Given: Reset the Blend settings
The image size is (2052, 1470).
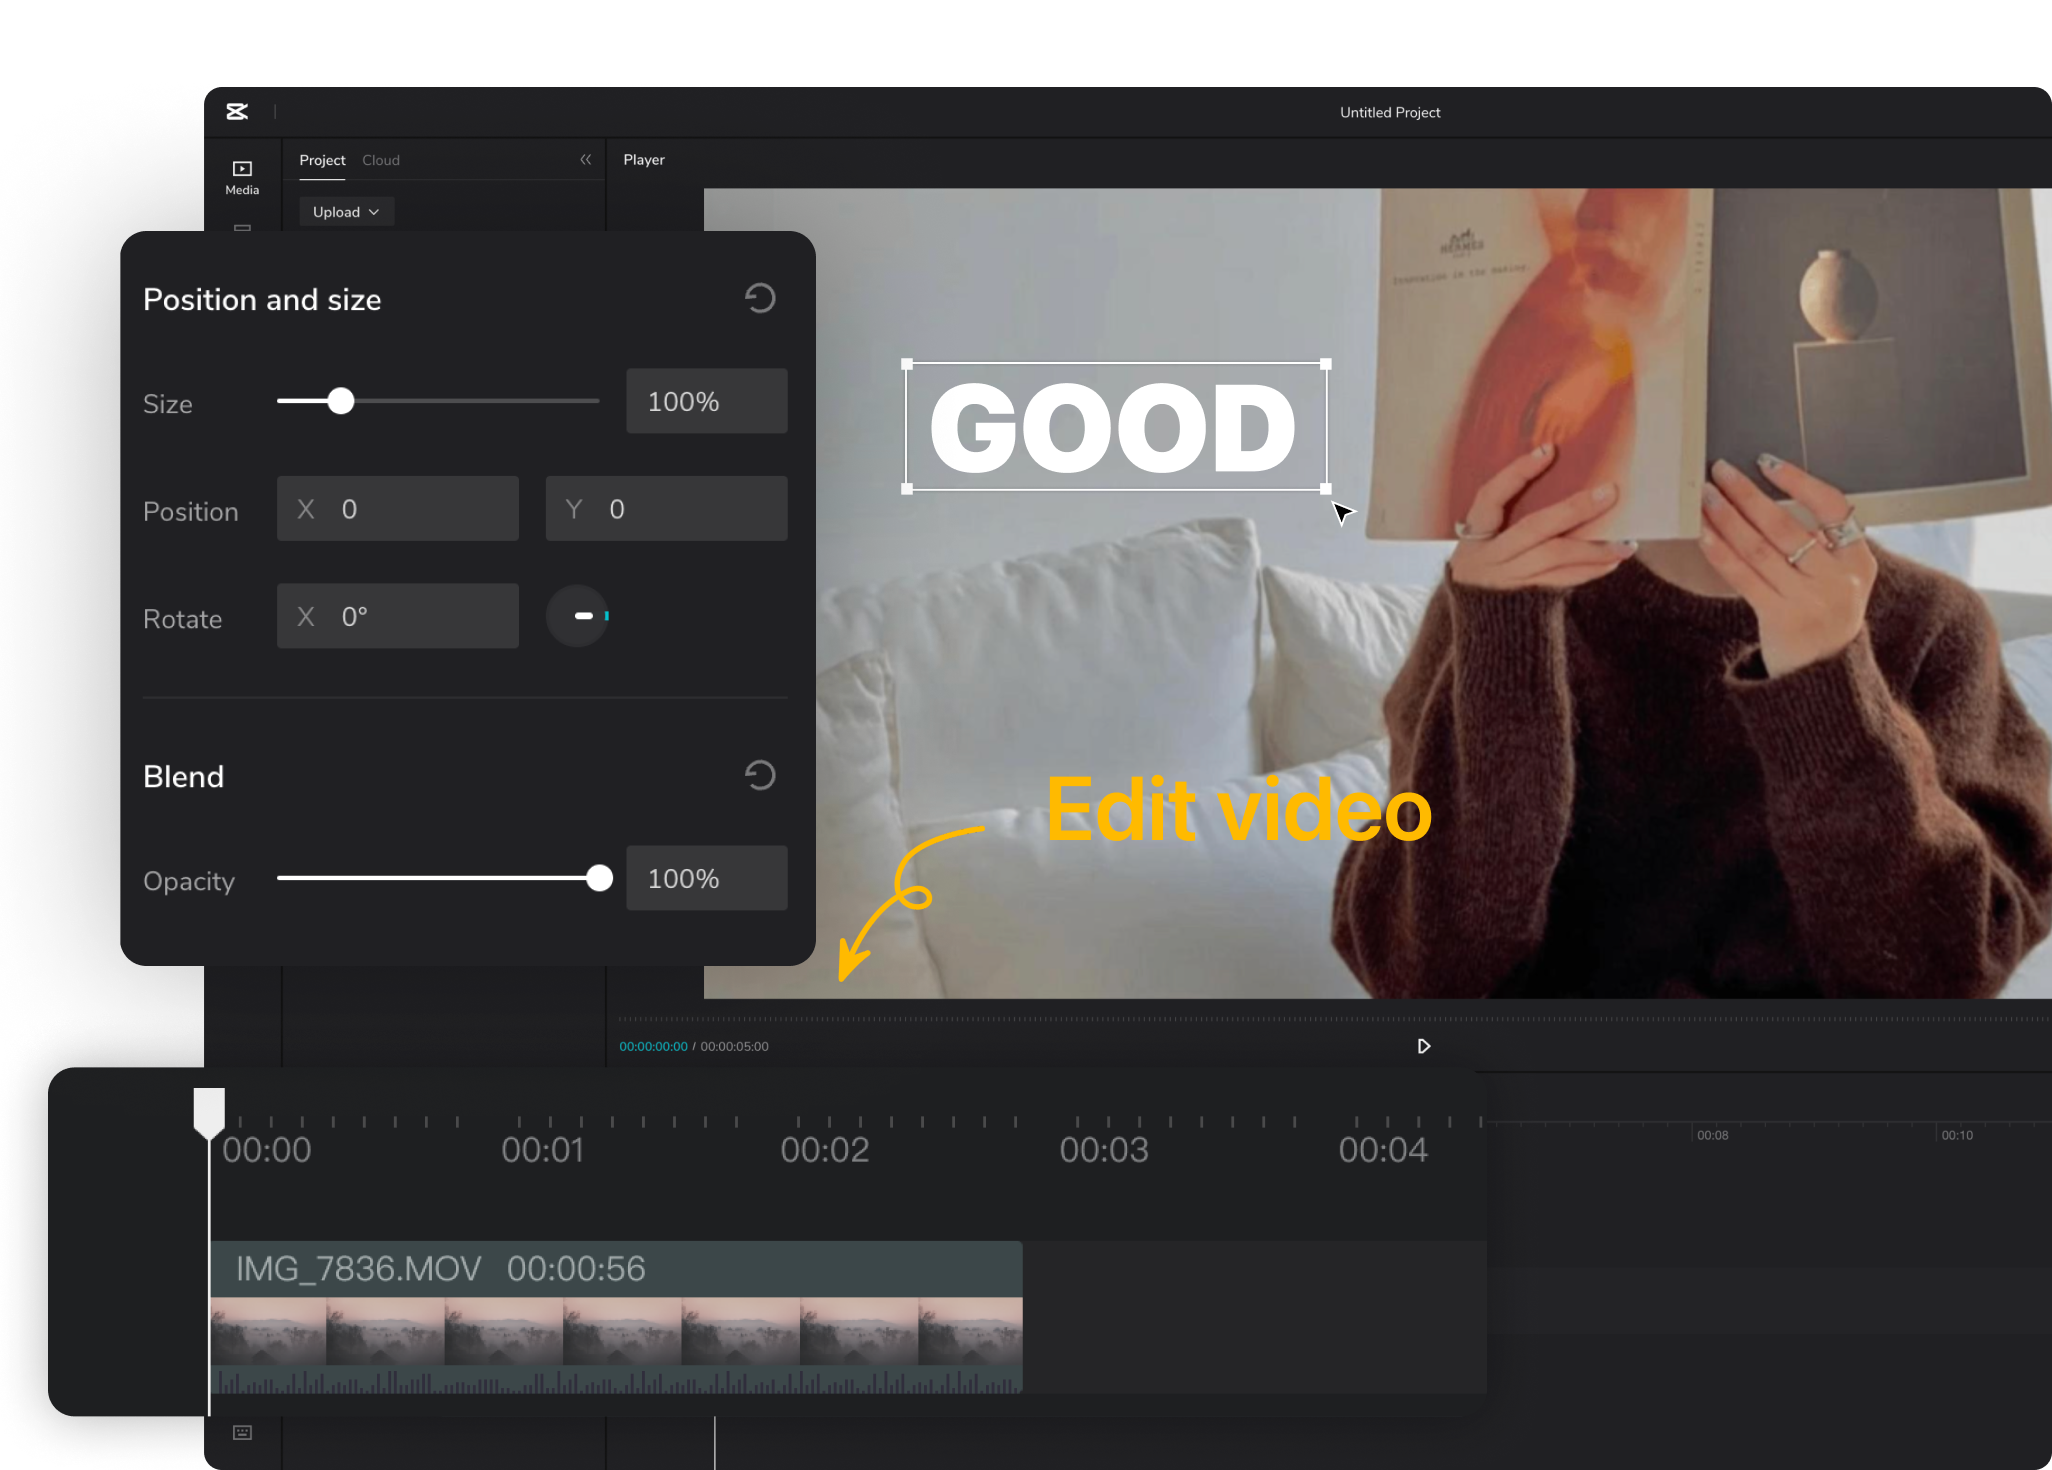Looking at the screenshot, I should click(760, 774).
